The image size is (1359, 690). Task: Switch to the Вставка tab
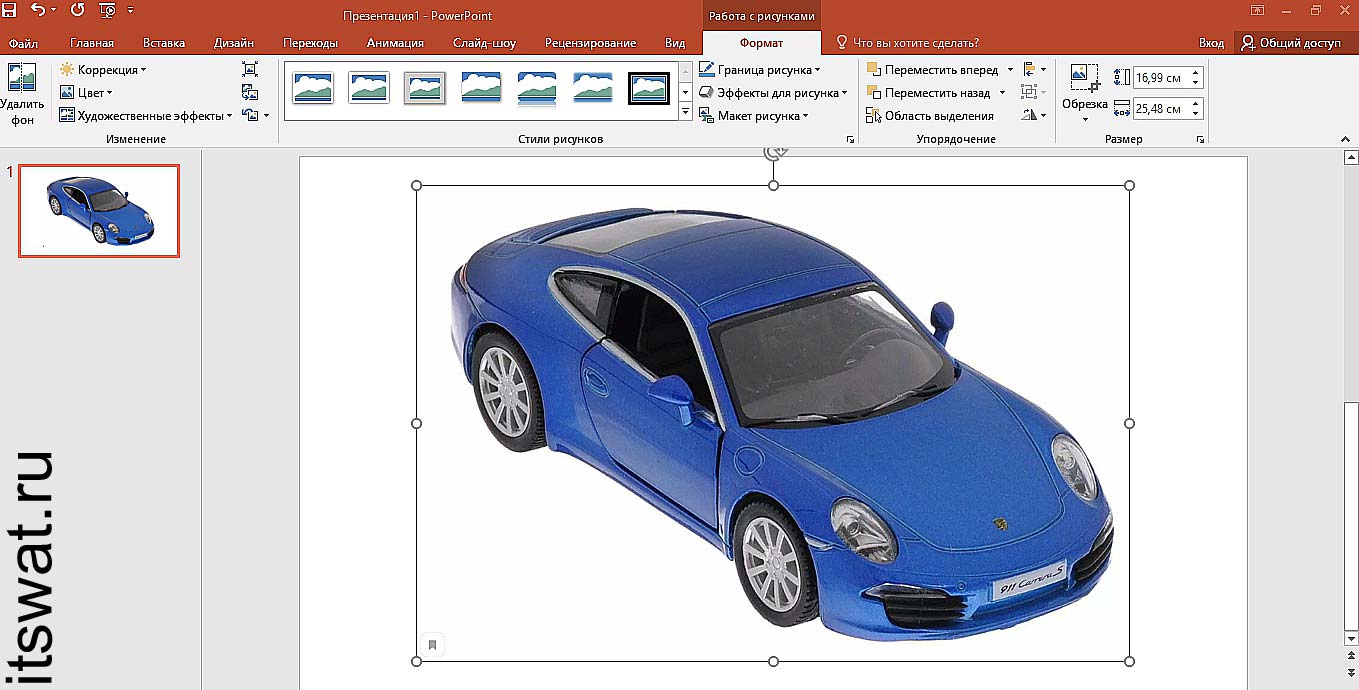(x=164, y=43)
